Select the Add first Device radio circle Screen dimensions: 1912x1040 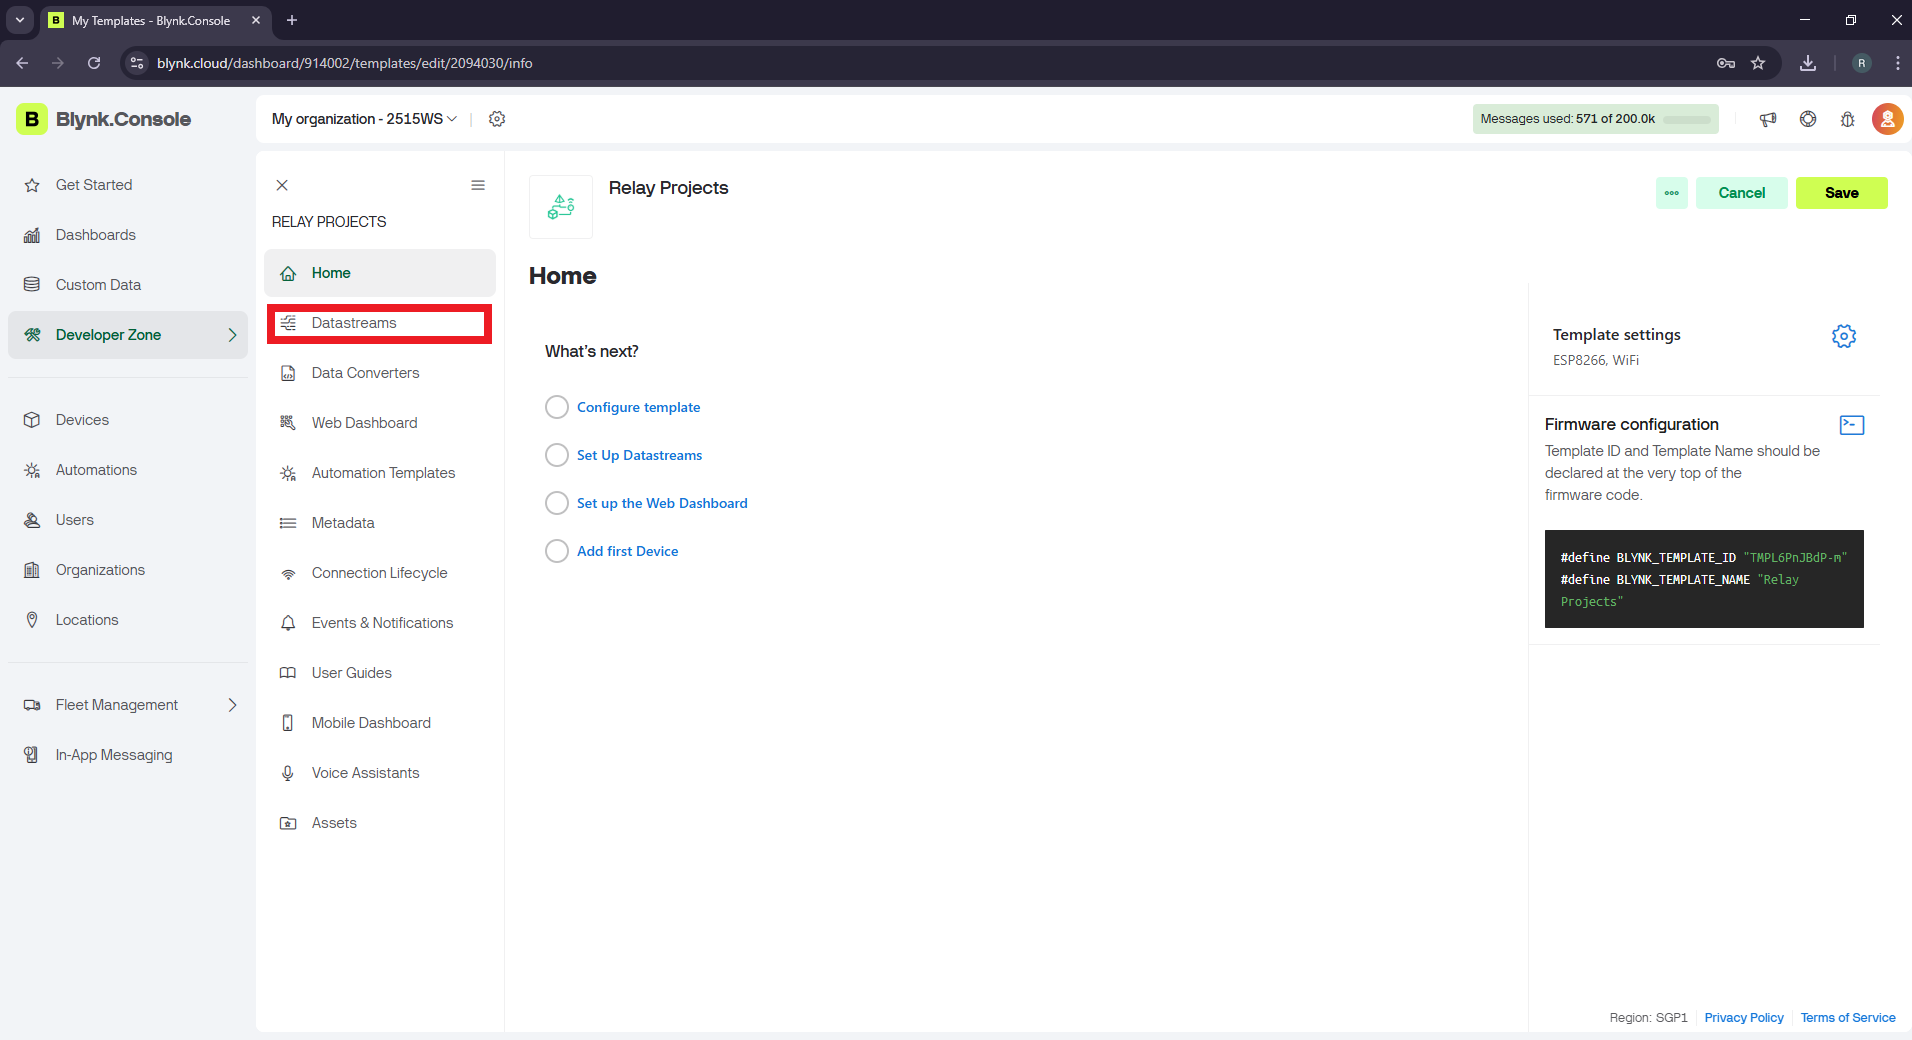point(557,551)
